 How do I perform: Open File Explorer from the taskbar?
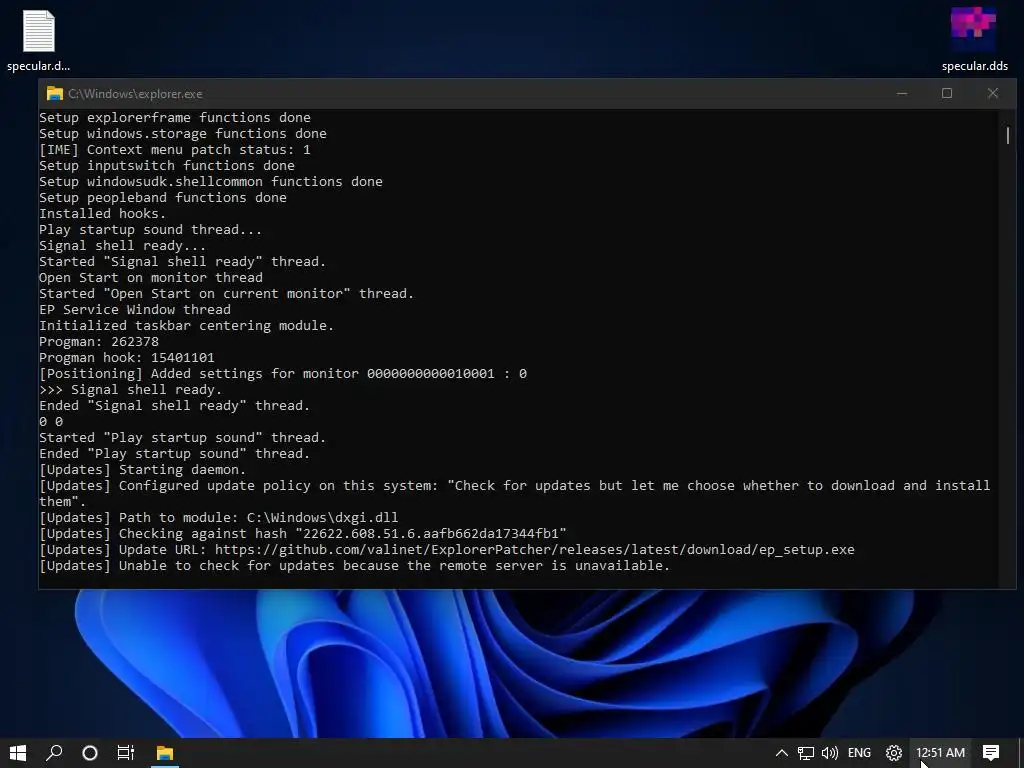[165, 753]
